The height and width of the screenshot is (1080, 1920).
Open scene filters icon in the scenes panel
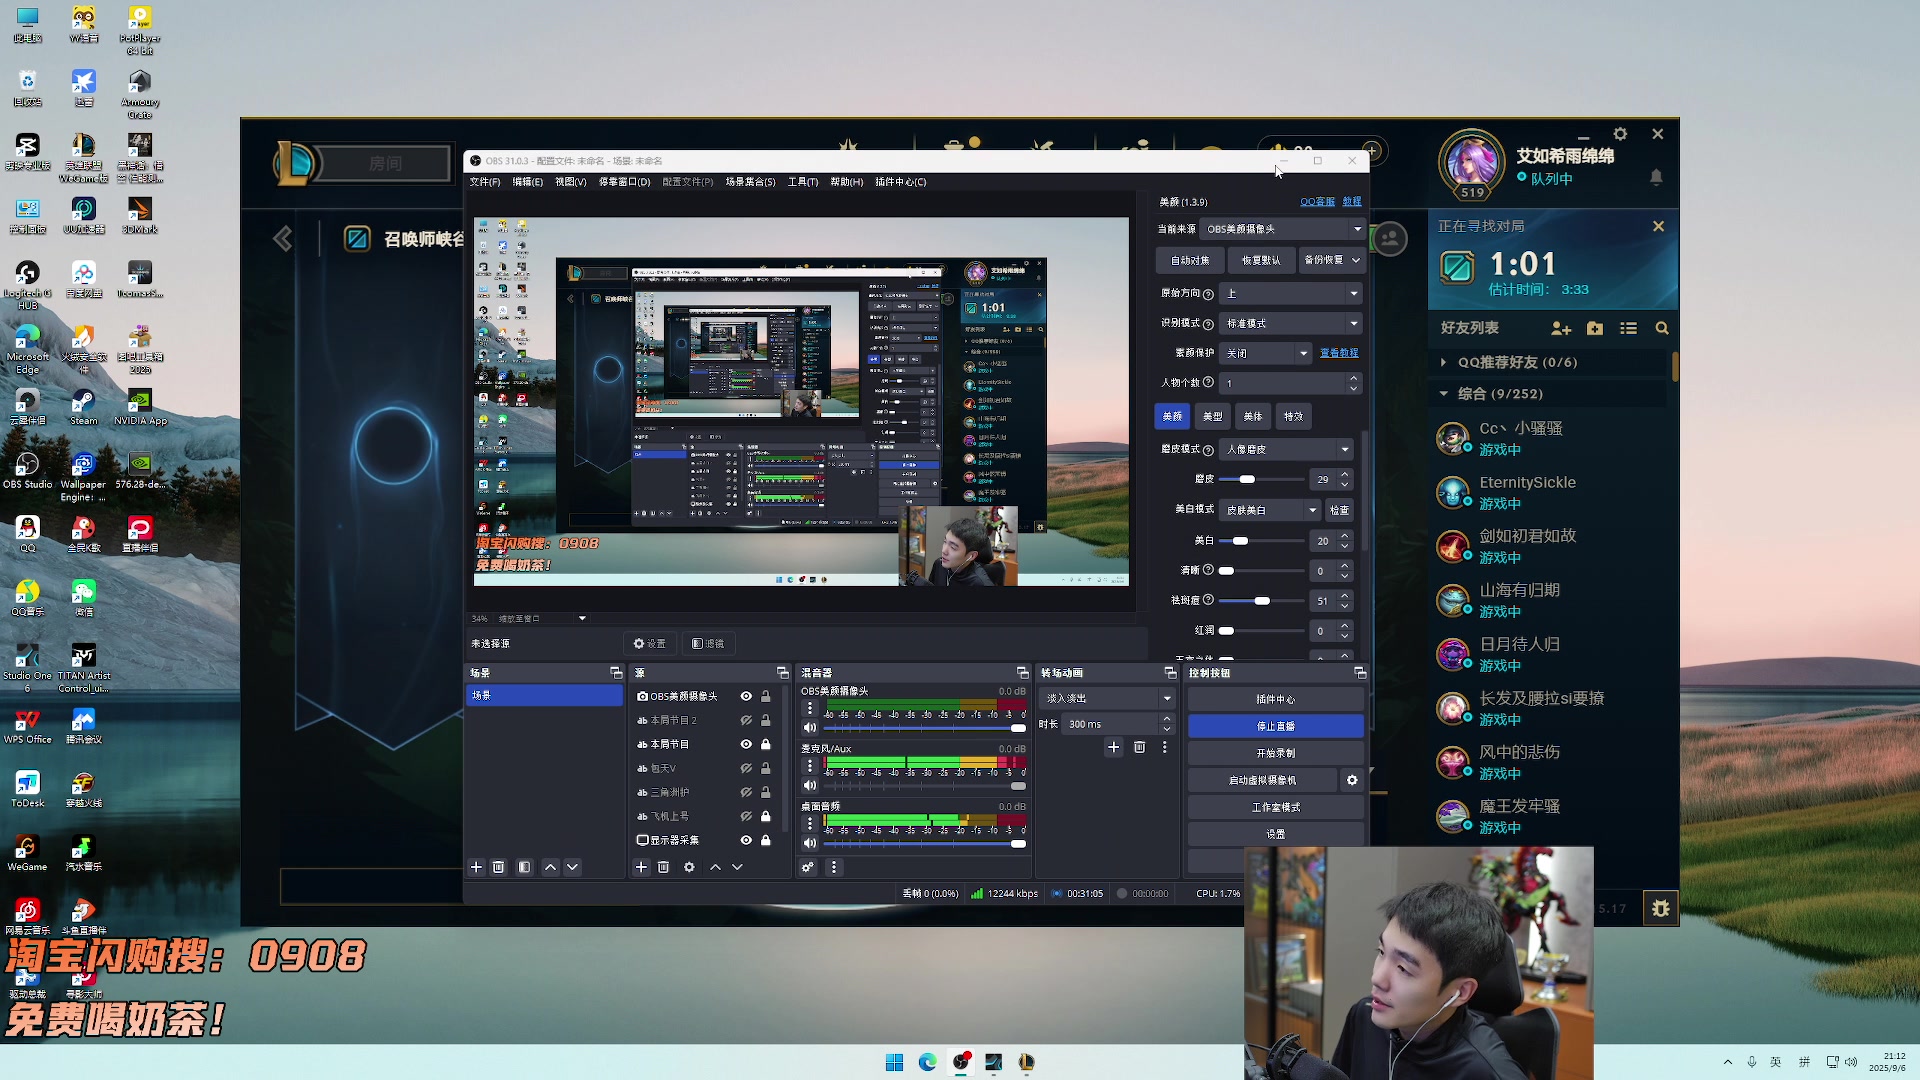coord(525,867)
